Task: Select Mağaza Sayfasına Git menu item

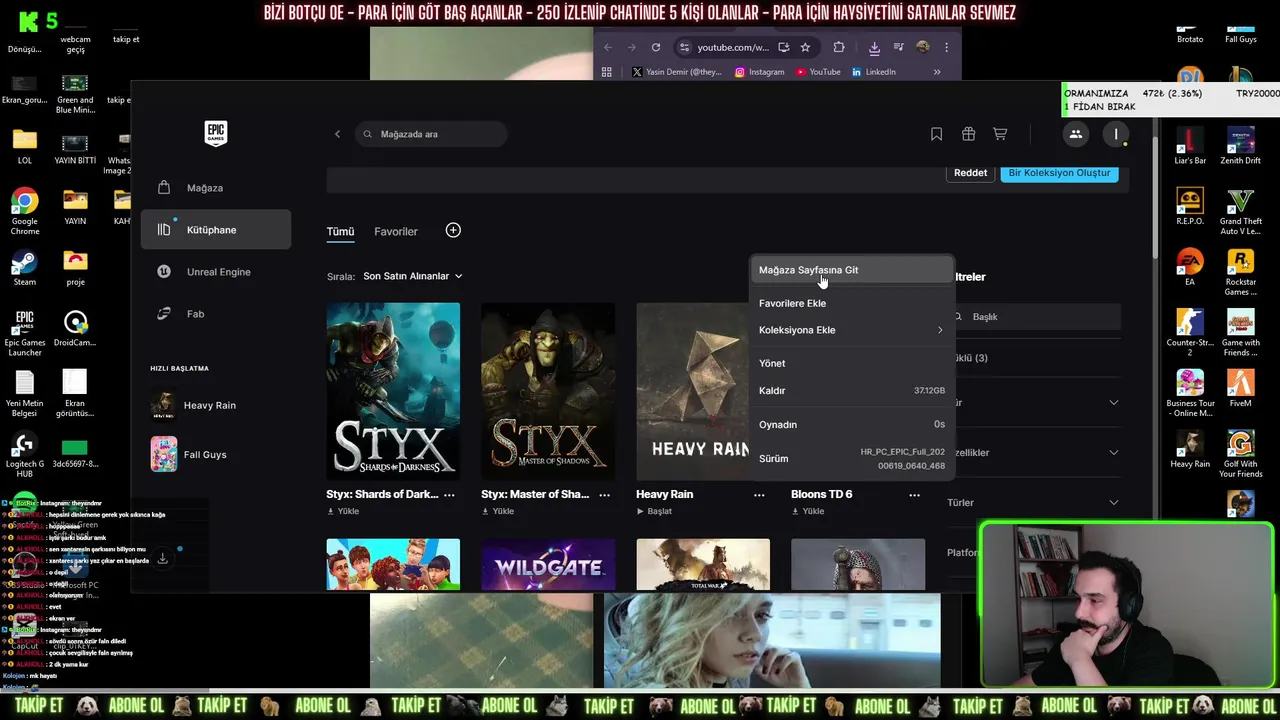Action: 852,270
